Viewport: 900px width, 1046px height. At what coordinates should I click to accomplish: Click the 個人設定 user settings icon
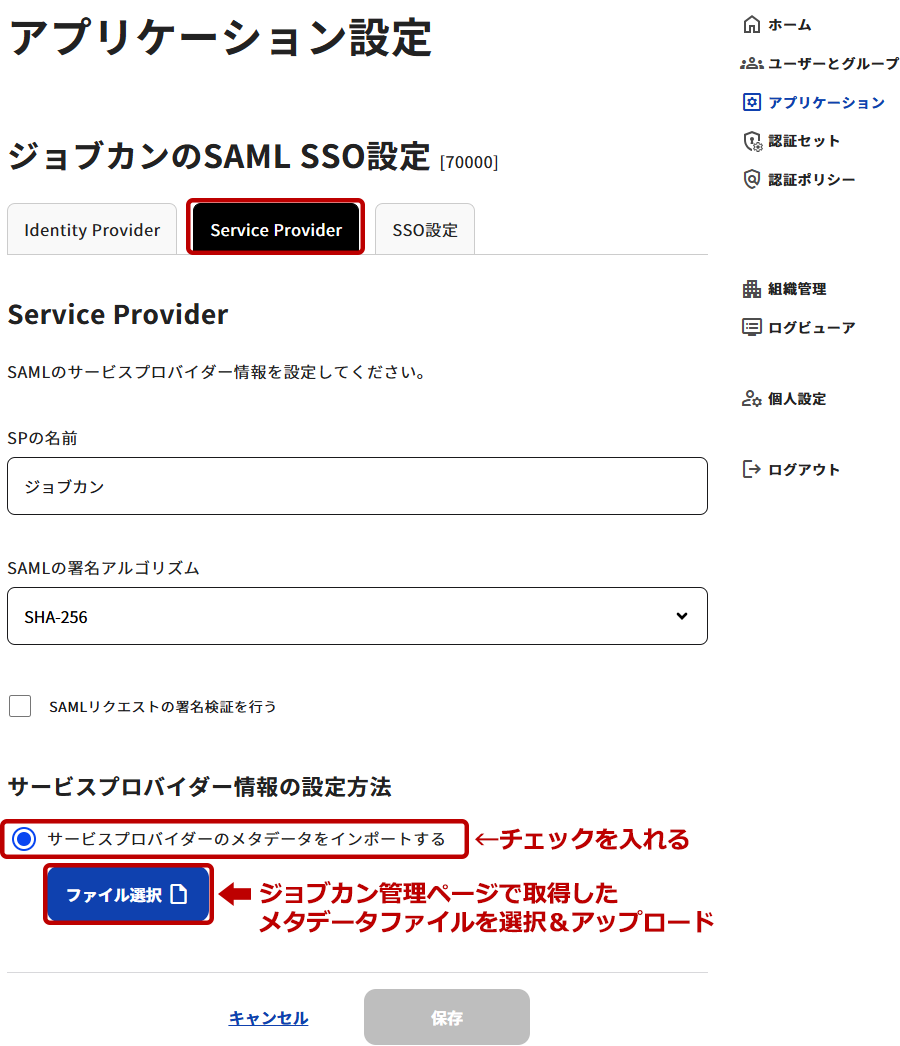pos(752,399)
